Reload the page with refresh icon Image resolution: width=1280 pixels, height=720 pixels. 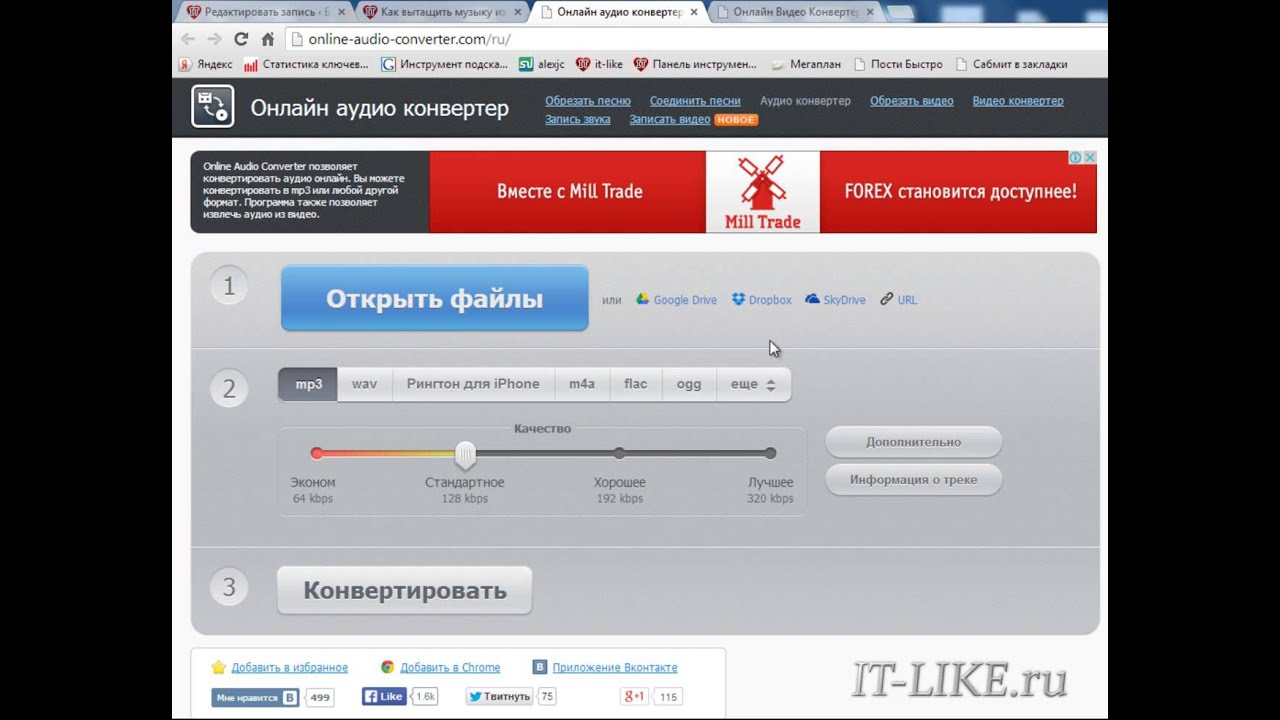coord(241,39)
